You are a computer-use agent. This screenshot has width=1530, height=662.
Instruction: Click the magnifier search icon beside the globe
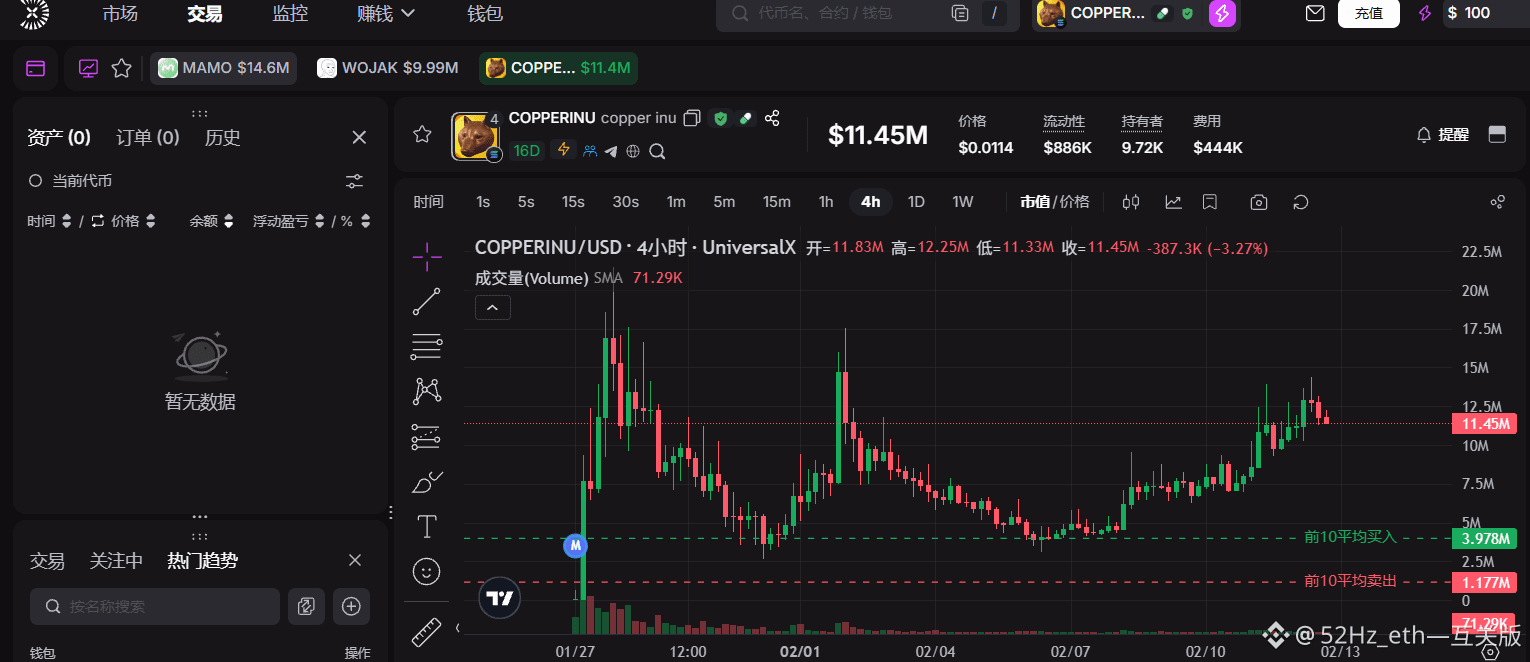click(x=657, y=151)
